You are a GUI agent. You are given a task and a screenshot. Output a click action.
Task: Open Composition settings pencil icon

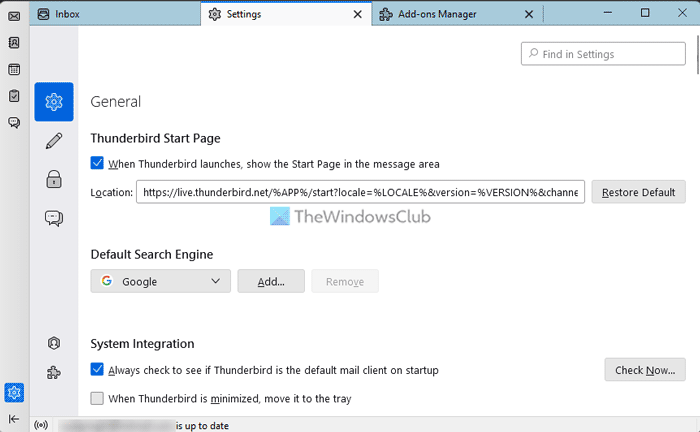coord(54,141)
